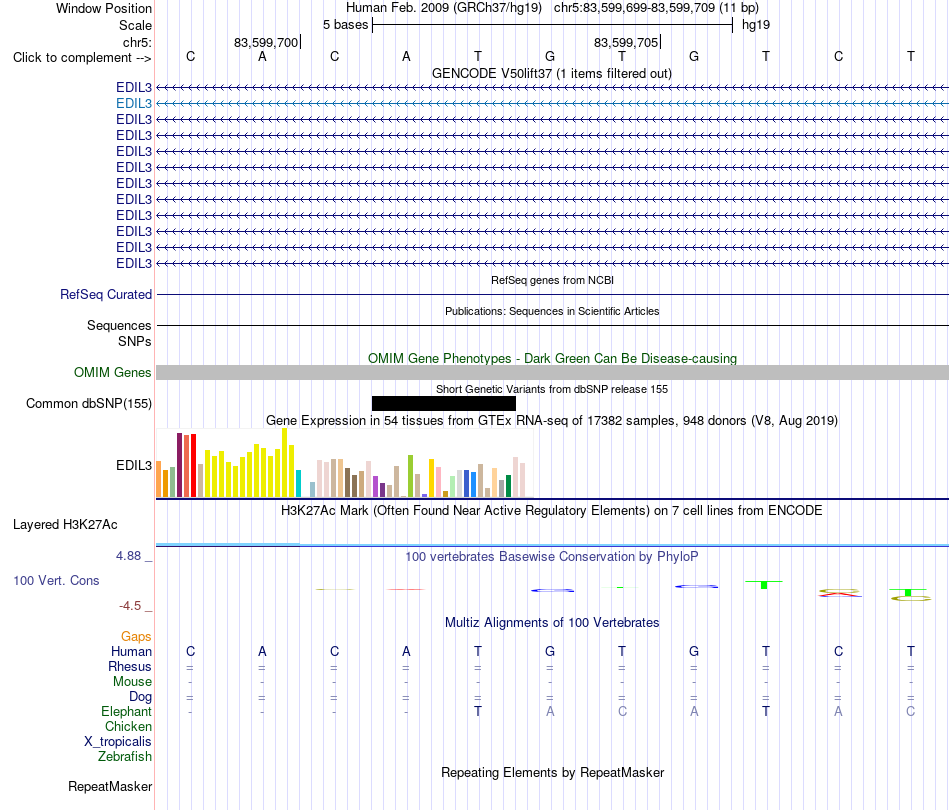Click the 'Human Feb. 2009 (GRCh37/hg19)' assembly text
The height and width of the screenshot is (810, 950).
443,8
